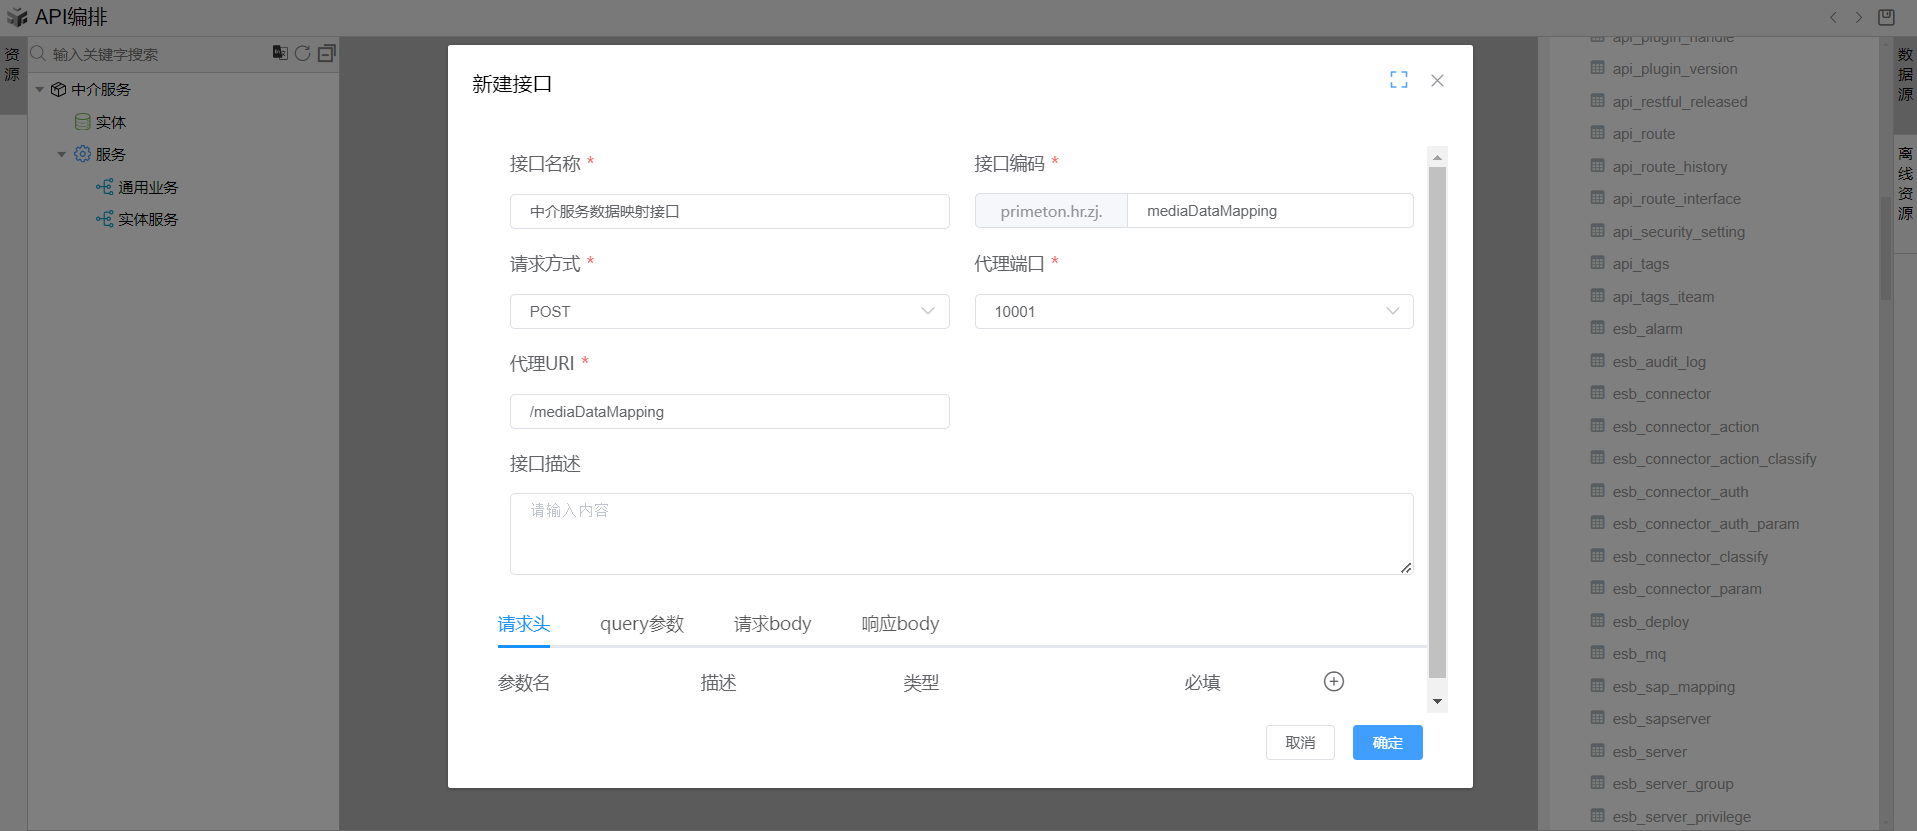Click the 取消 button
Viewport: 1917px width, 831px height.
click(x=1299, y=742)
